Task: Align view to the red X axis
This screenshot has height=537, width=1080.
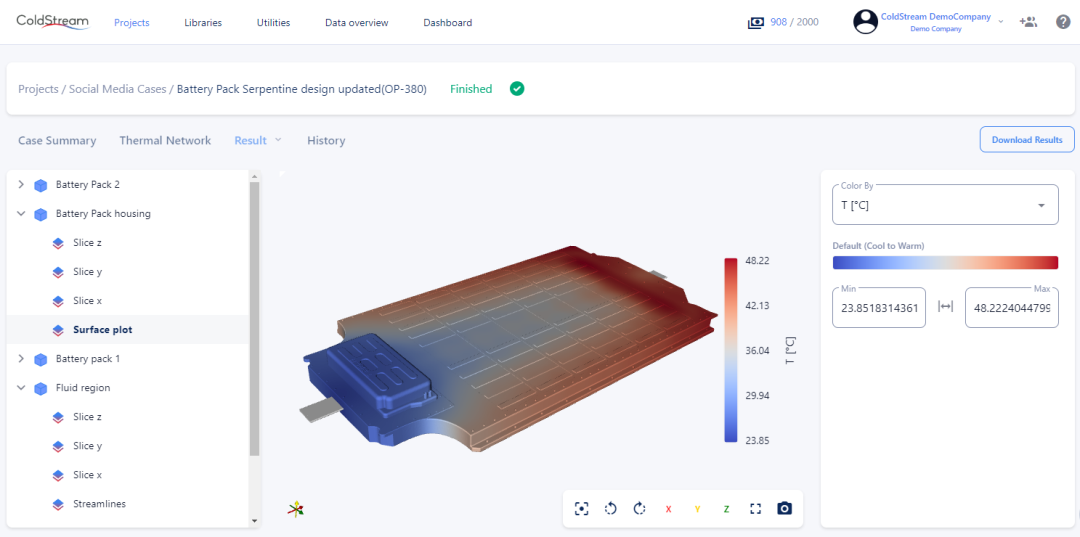Action: click(668, 509)
